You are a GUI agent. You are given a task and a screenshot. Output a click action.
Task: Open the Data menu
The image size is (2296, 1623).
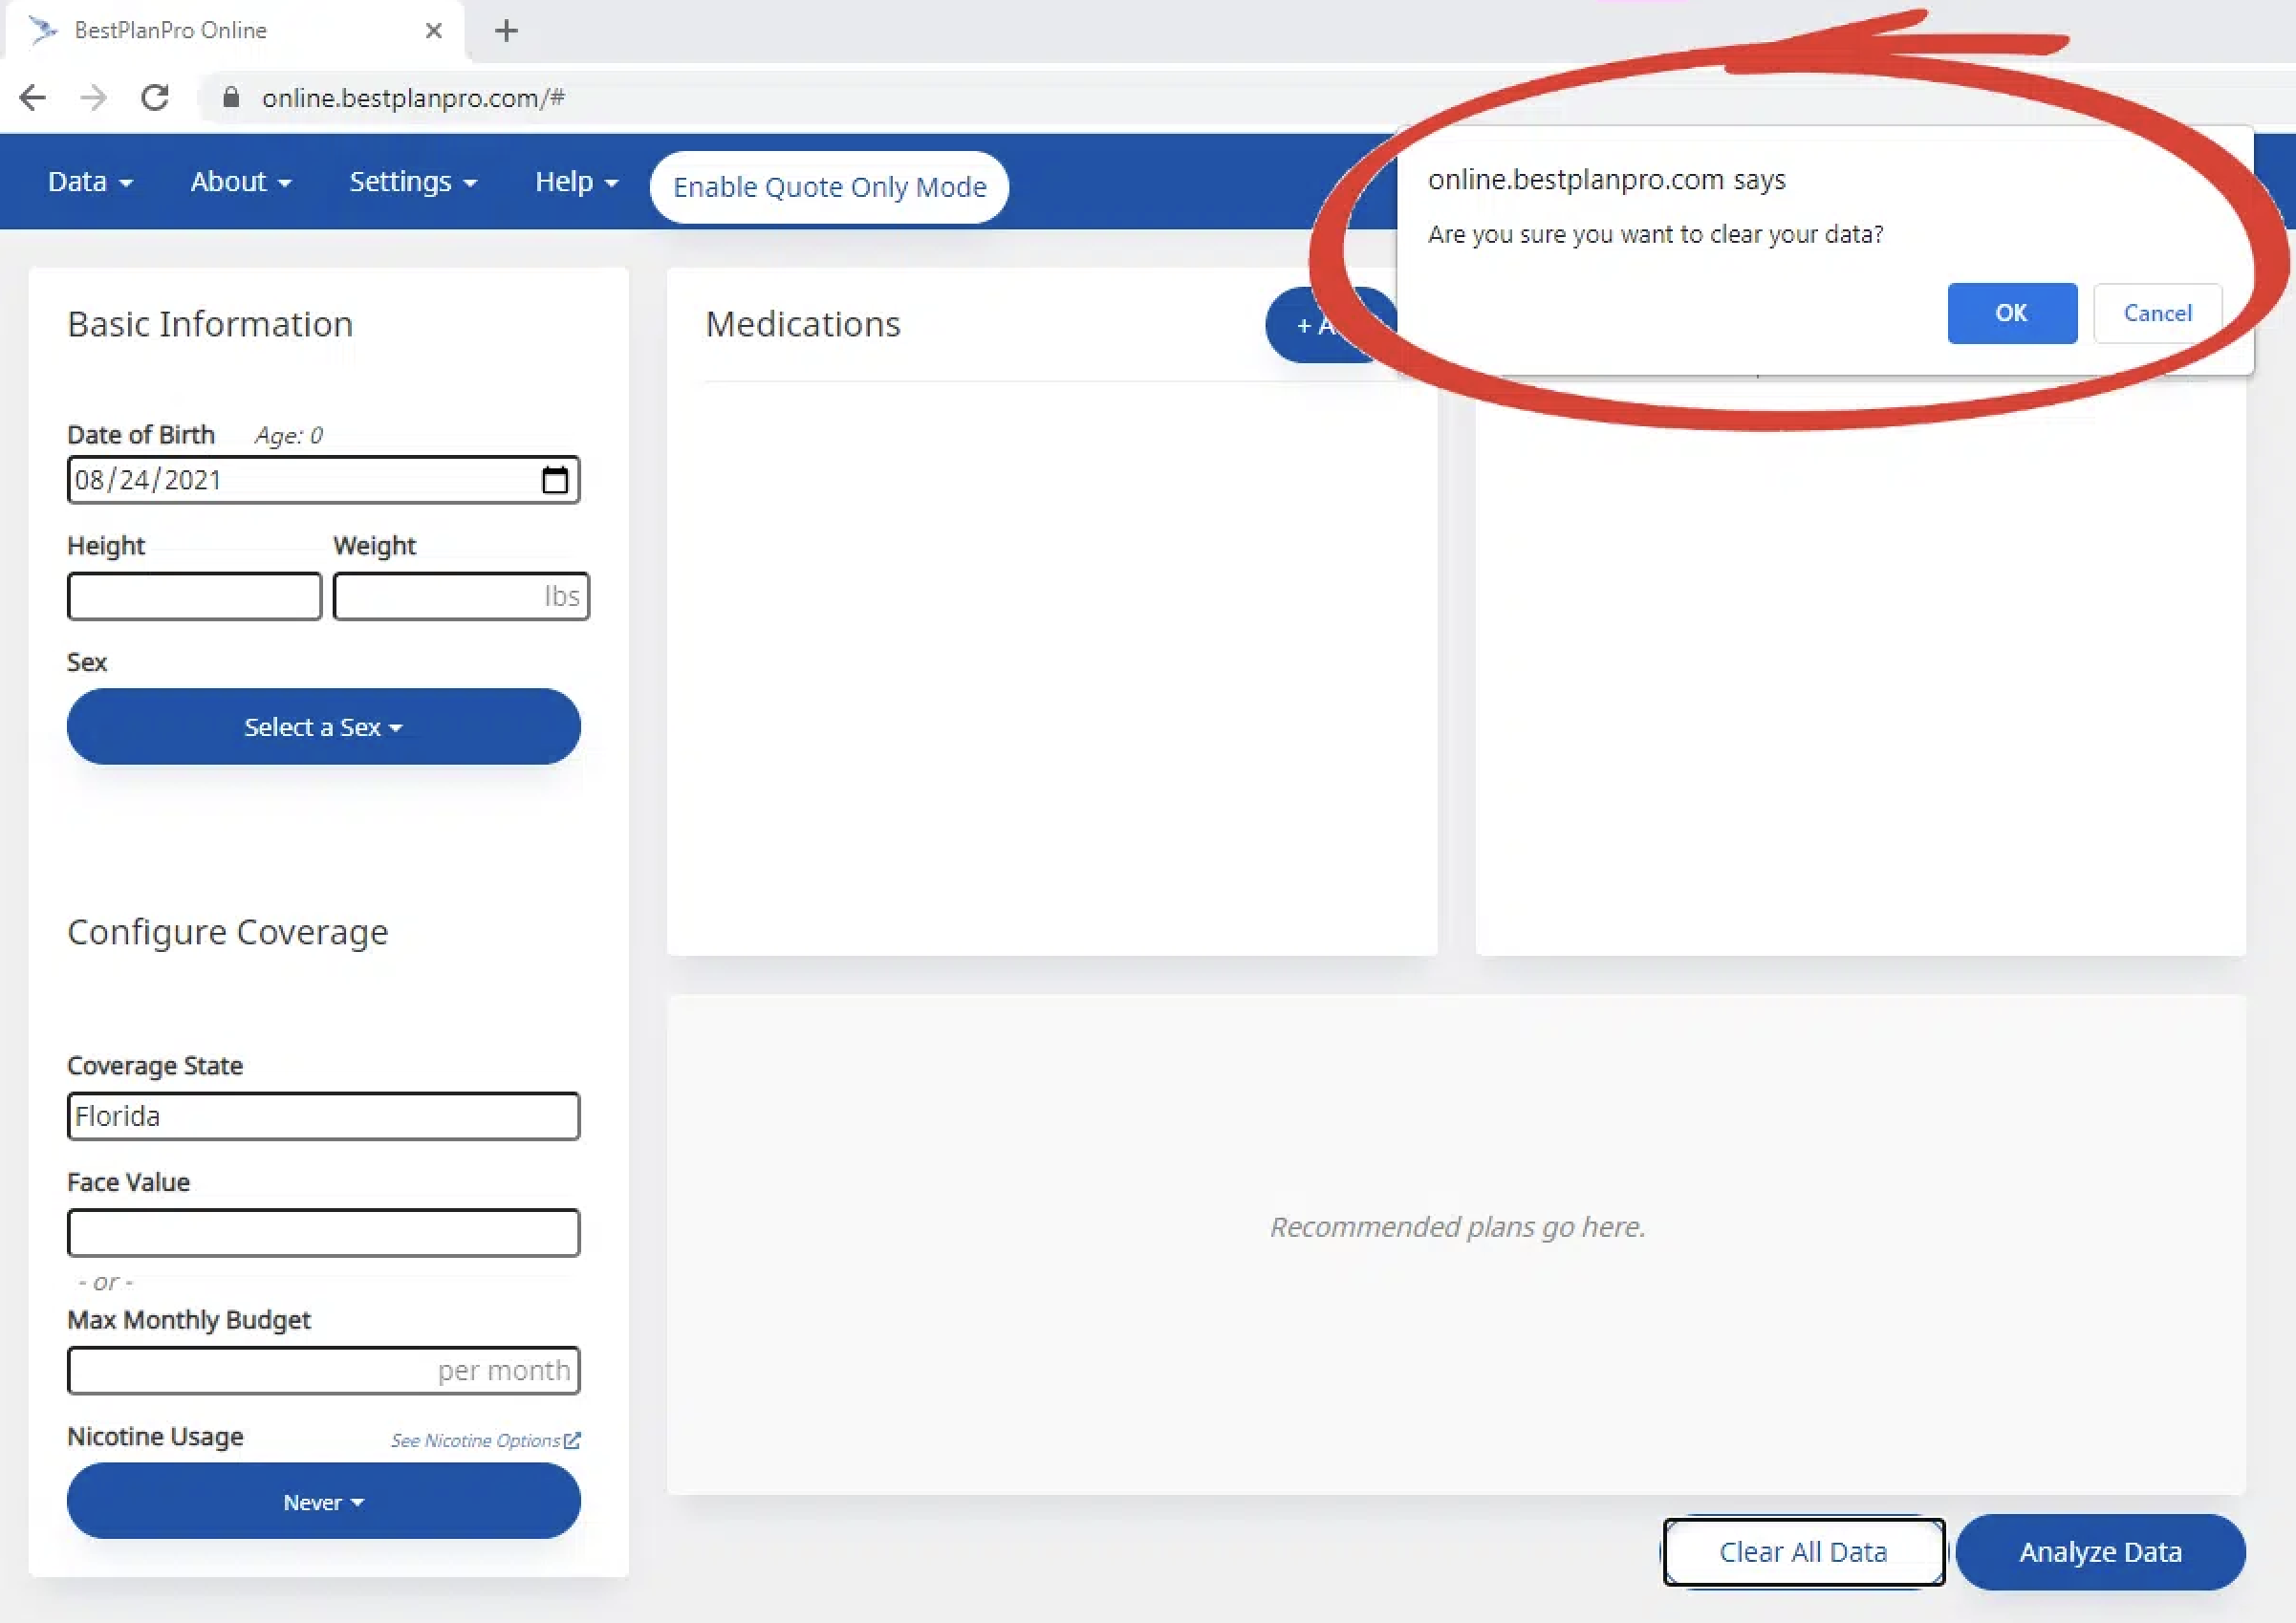pos(90,182)
